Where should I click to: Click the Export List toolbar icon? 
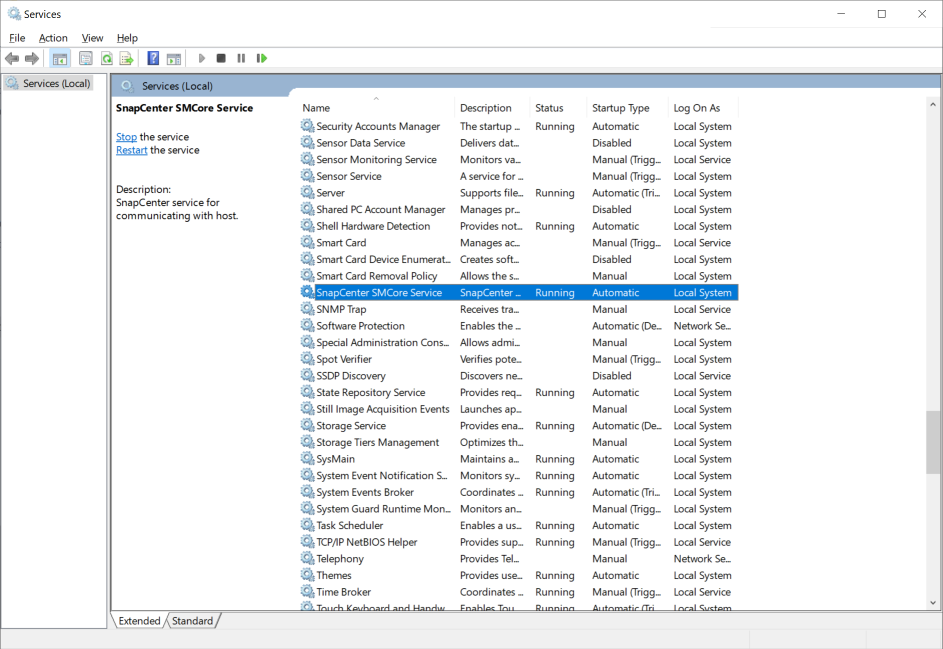pos(126,59)
